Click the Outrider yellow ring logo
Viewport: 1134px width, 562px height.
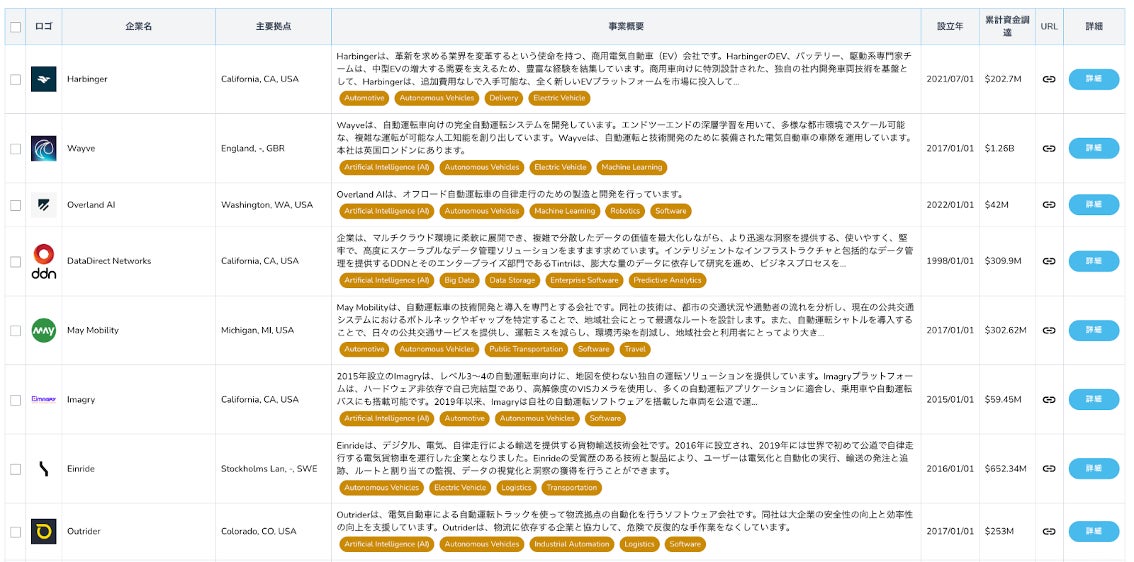tap(43, 532)
